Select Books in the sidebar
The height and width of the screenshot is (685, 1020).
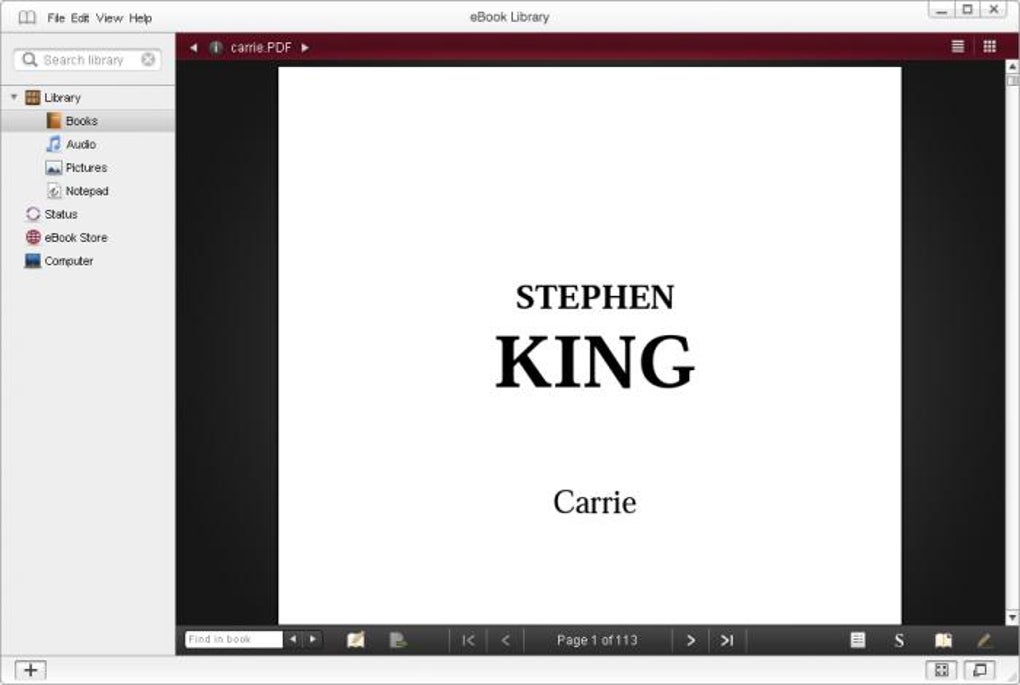pos(81,121)
